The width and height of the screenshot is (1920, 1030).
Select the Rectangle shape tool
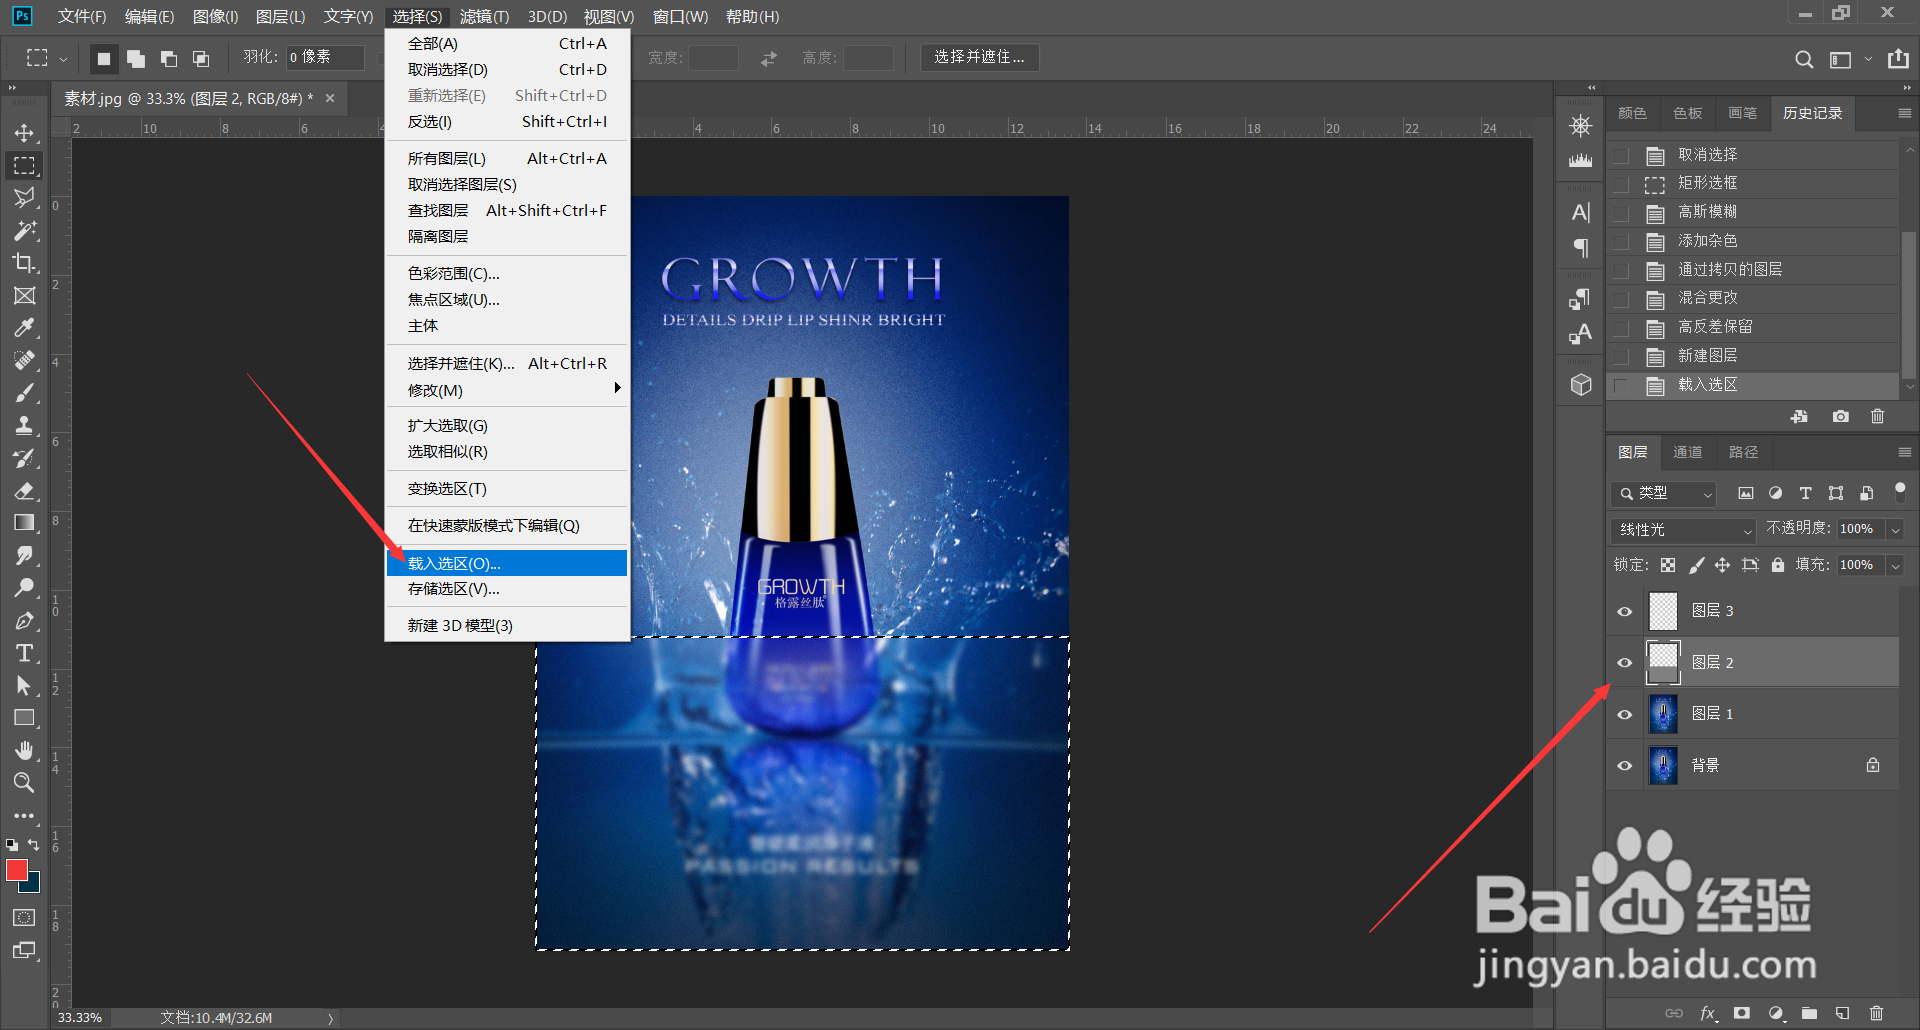click(24, 718)
